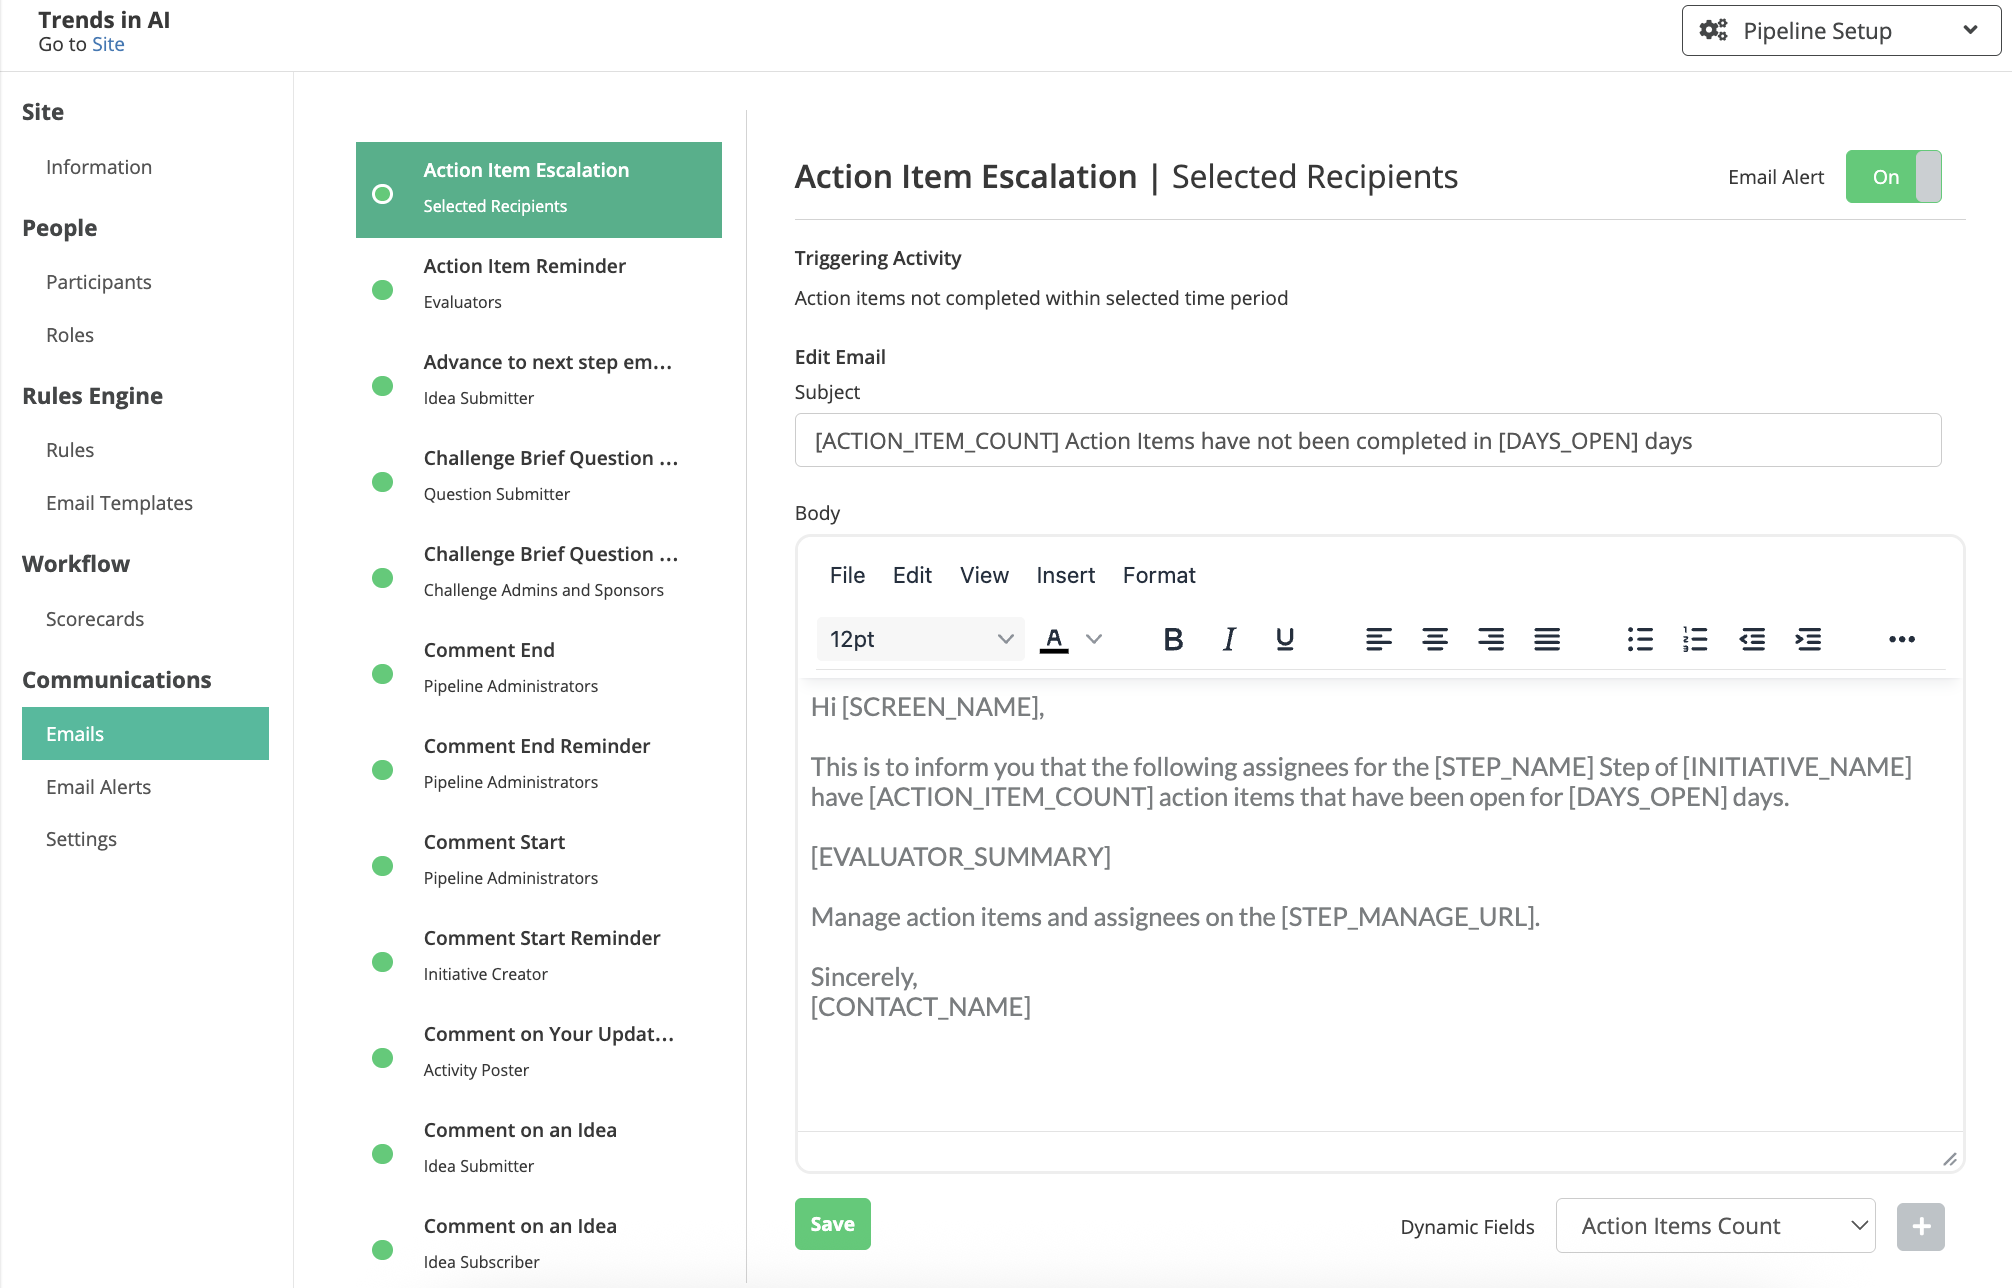Image resolution: width=2012 pixels, height=1288 pixels.
Task: Insert a numbered list
Action: tap(1695, 639)
